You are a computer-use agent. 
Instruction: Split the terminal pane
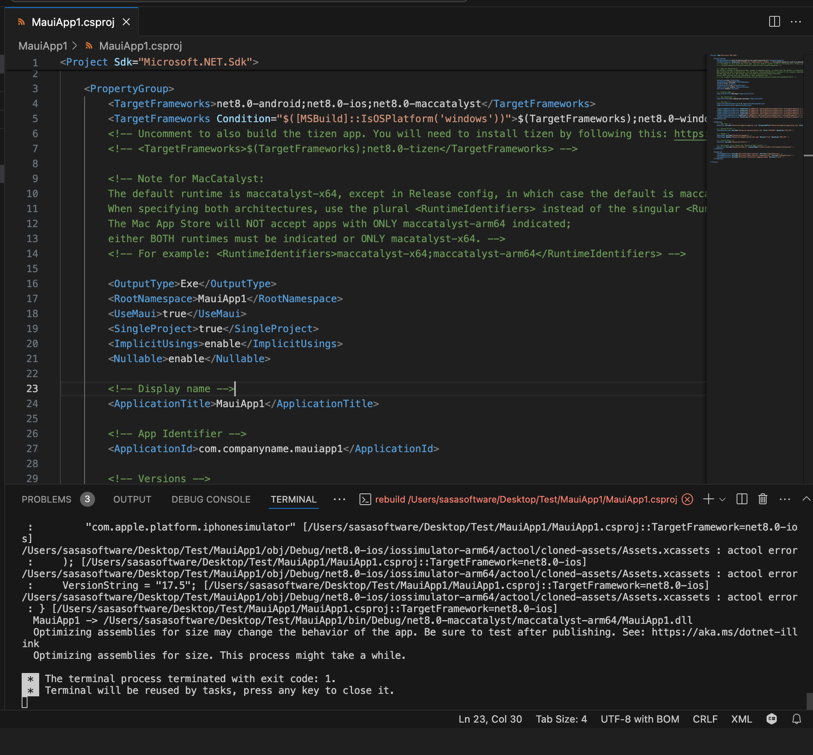[x=742, y=499]
